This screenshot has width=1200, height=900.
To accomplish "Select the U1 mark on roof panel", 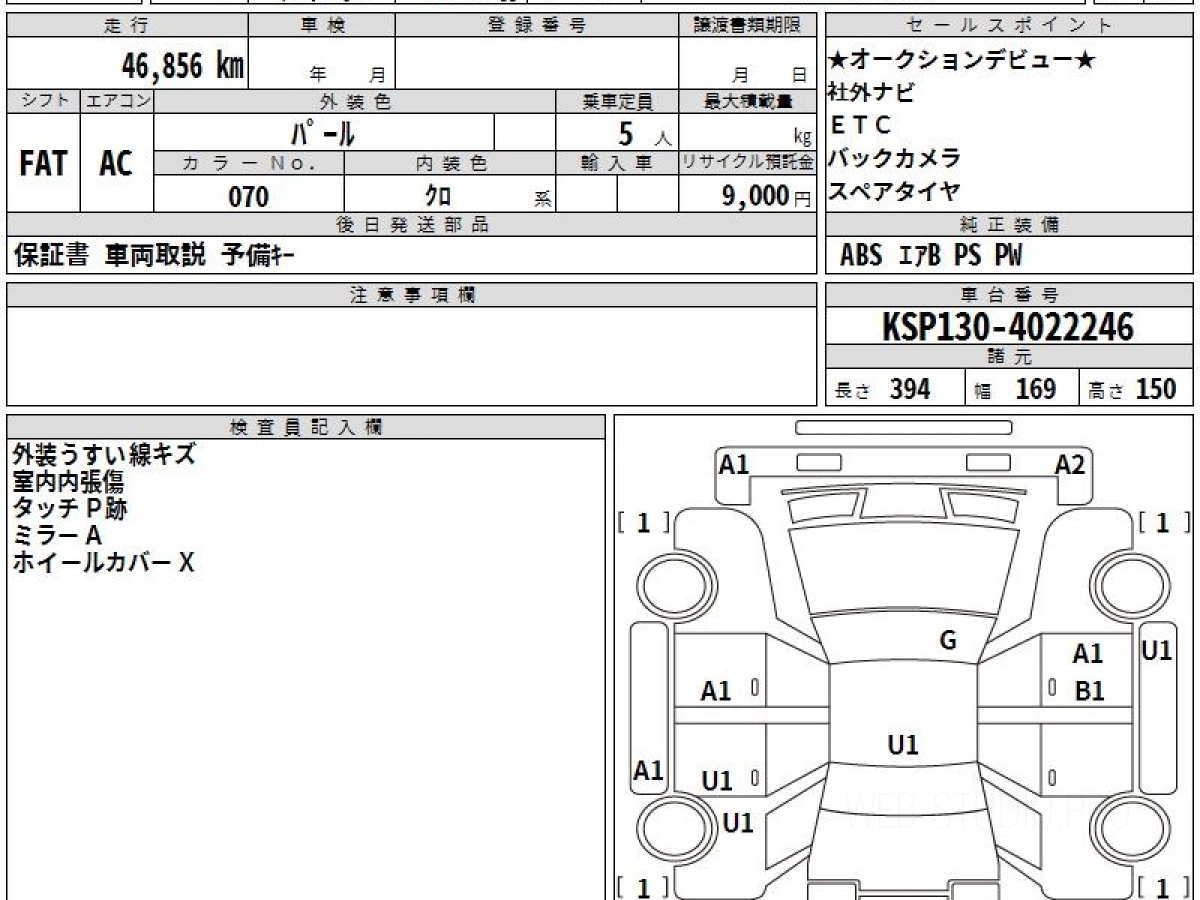I will [903, 744].
